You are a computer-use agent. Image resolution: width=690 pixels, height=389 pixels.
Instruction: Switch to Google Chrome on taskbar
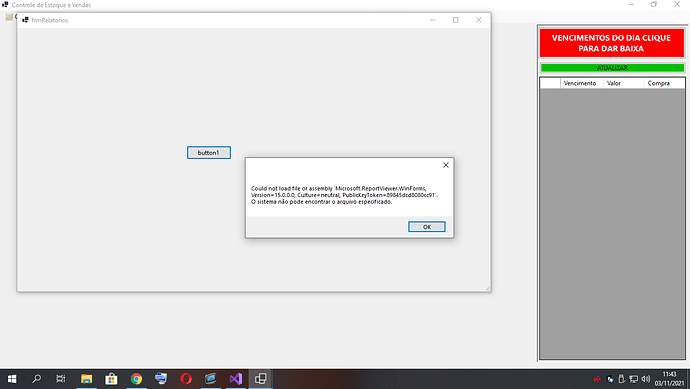[x=136, y=379]
